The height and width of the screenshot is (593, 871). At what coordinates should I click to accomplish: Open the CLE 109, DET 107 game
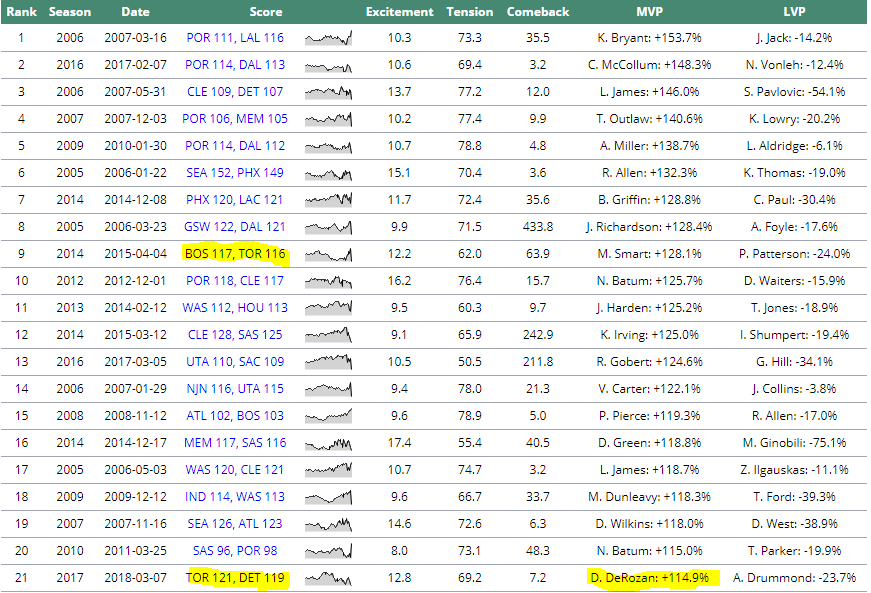tap(235, 92)
